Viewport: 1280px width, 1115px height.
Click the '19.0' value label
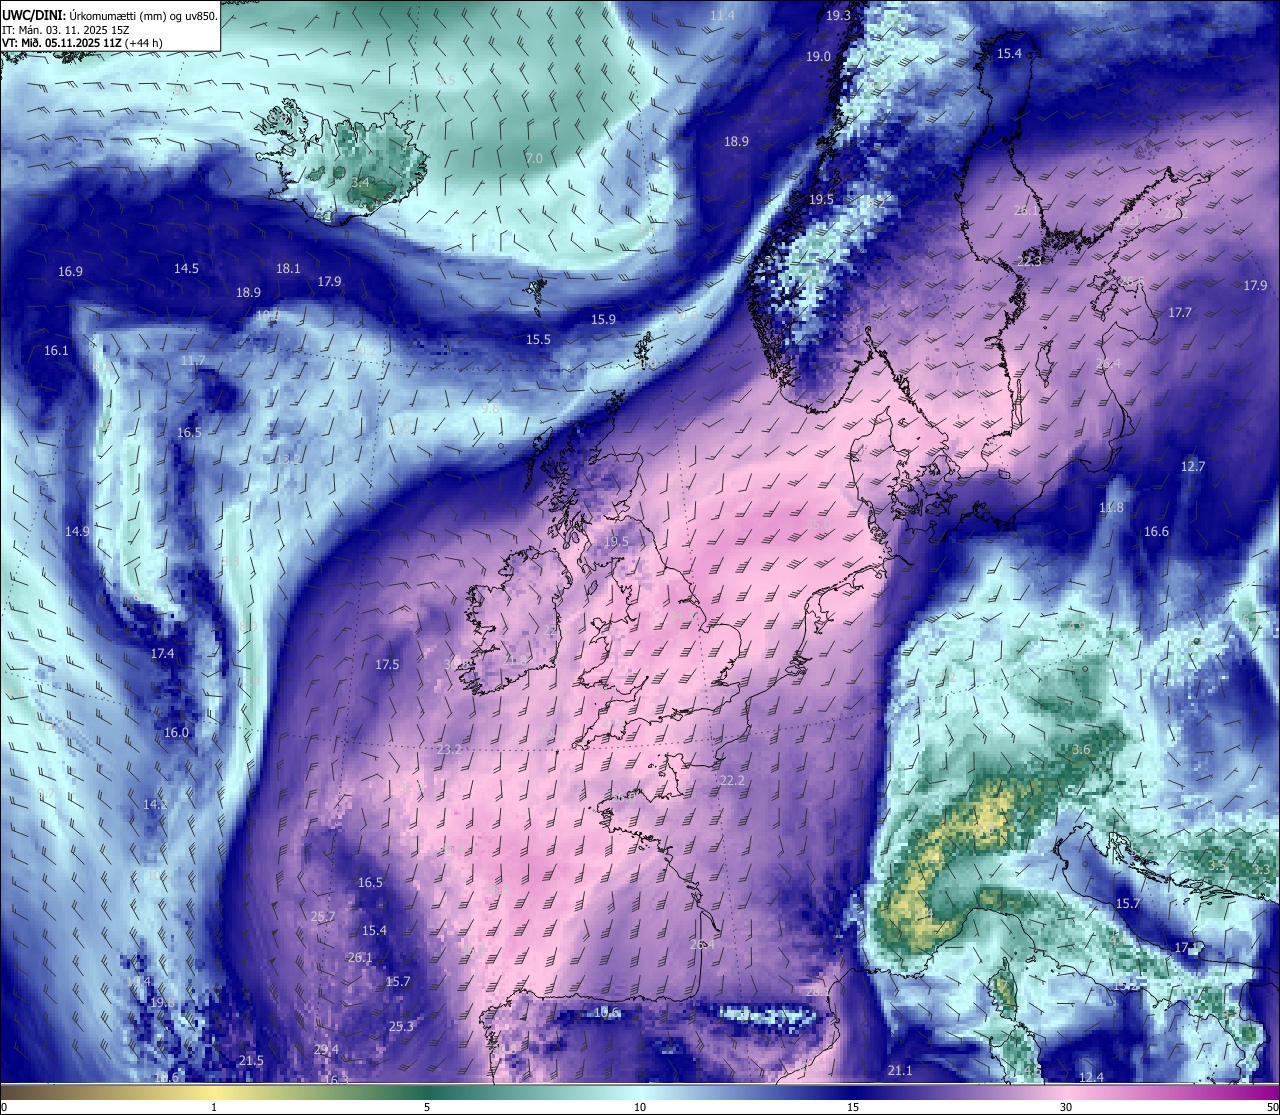point(818,57)
